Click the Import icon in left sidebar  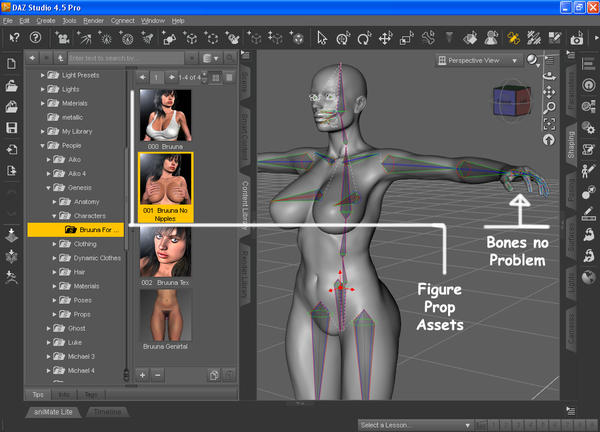11,149
